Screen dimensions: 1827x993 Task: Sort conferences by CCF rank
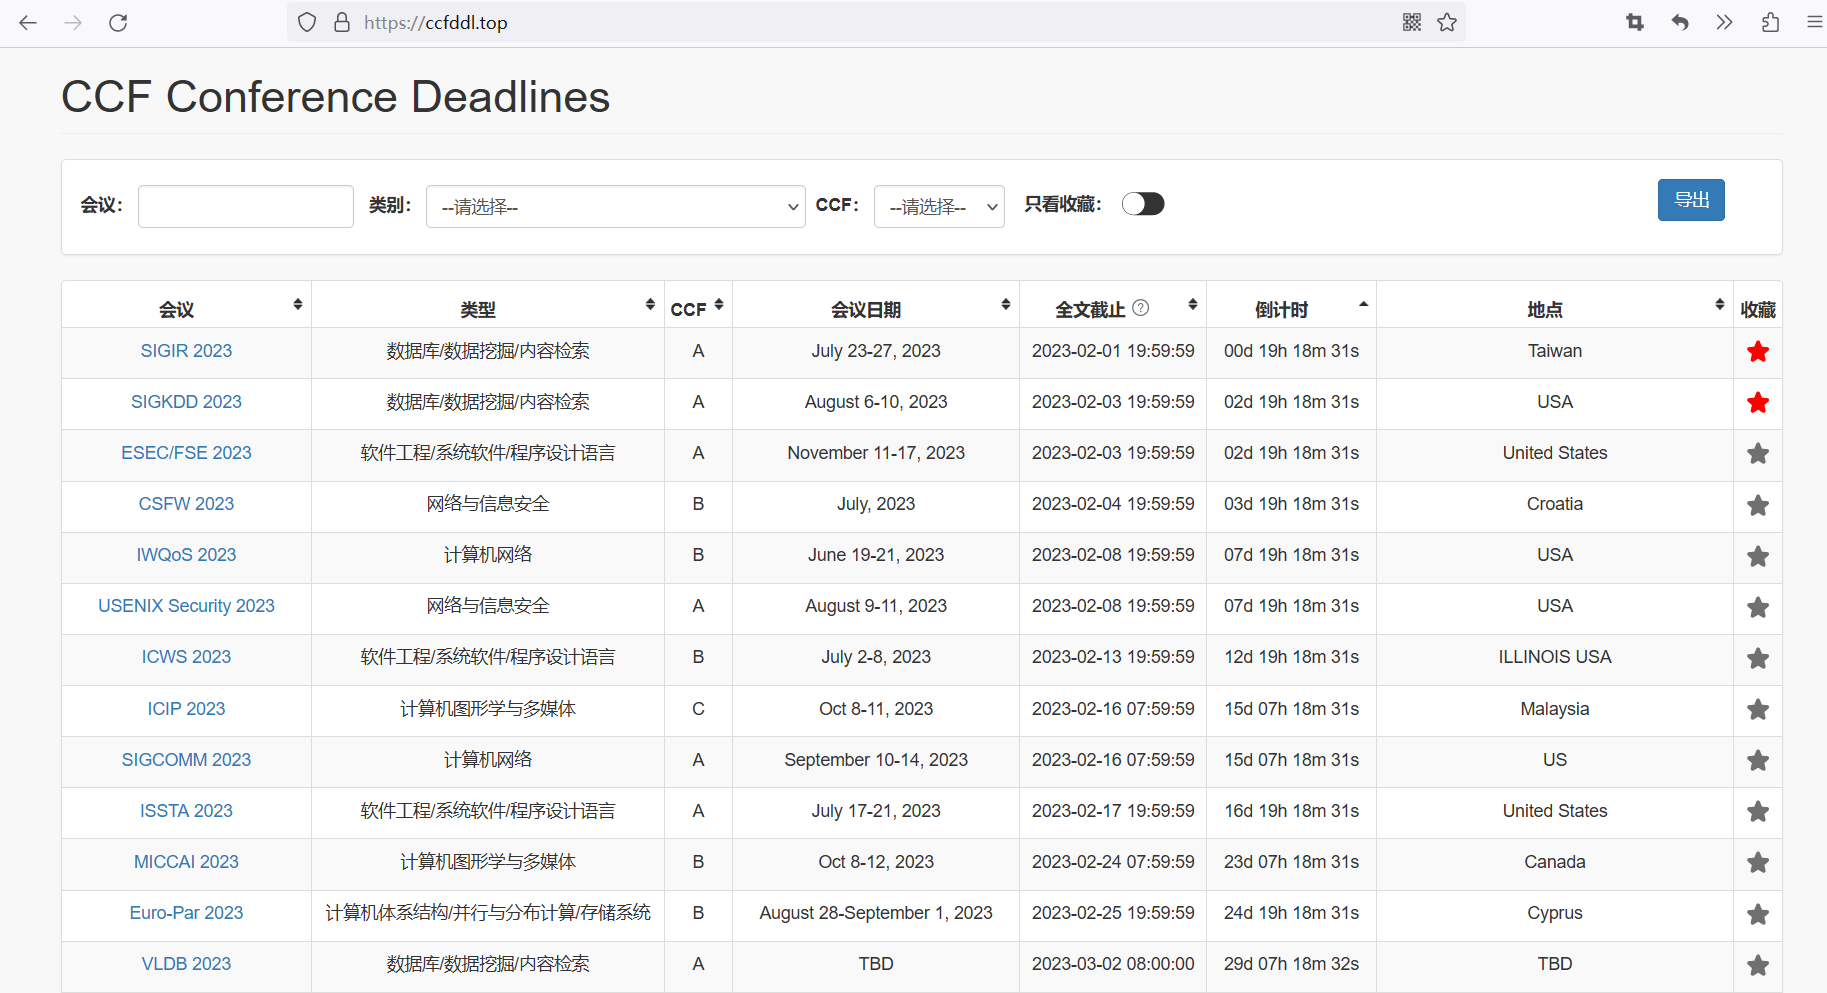(x=718, y=304)
